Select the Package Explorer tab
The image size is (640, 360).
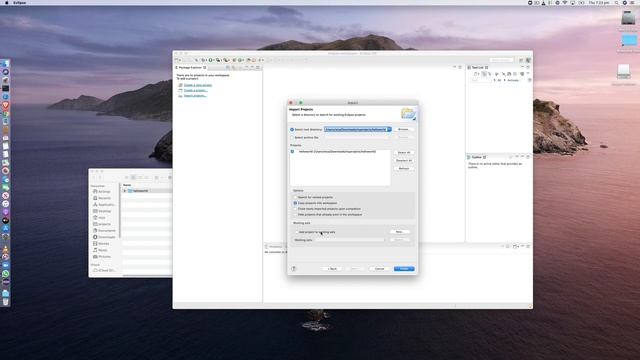[190, 67]
